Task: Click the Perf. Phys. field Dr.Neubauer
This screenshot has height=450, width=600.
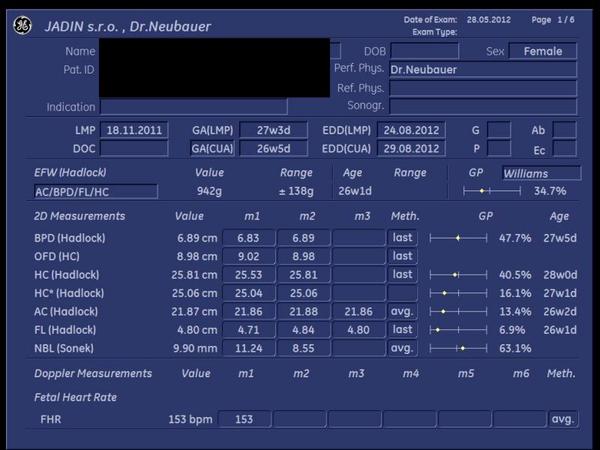Action: [x=481, y=70]
